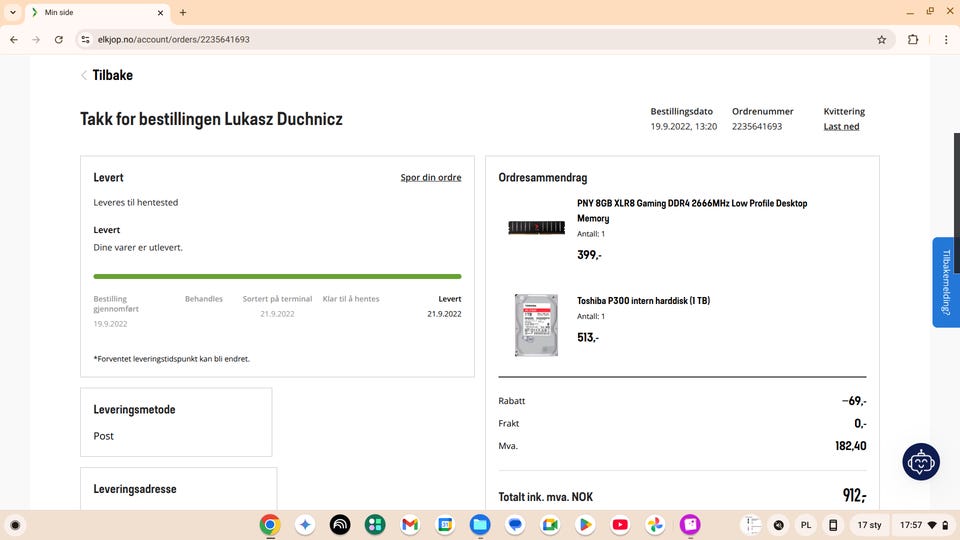
Task: Open the tote holding space icon
Action: click(751, 525)
